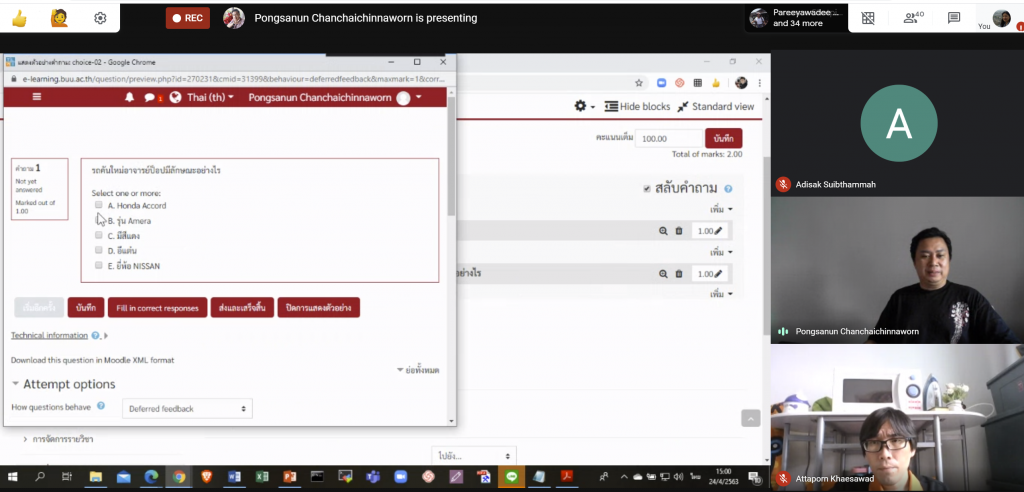Tick the A. Honda Accord checkbox
Viewport: 1024px width, 492px height.
click(x=99, y=205)
